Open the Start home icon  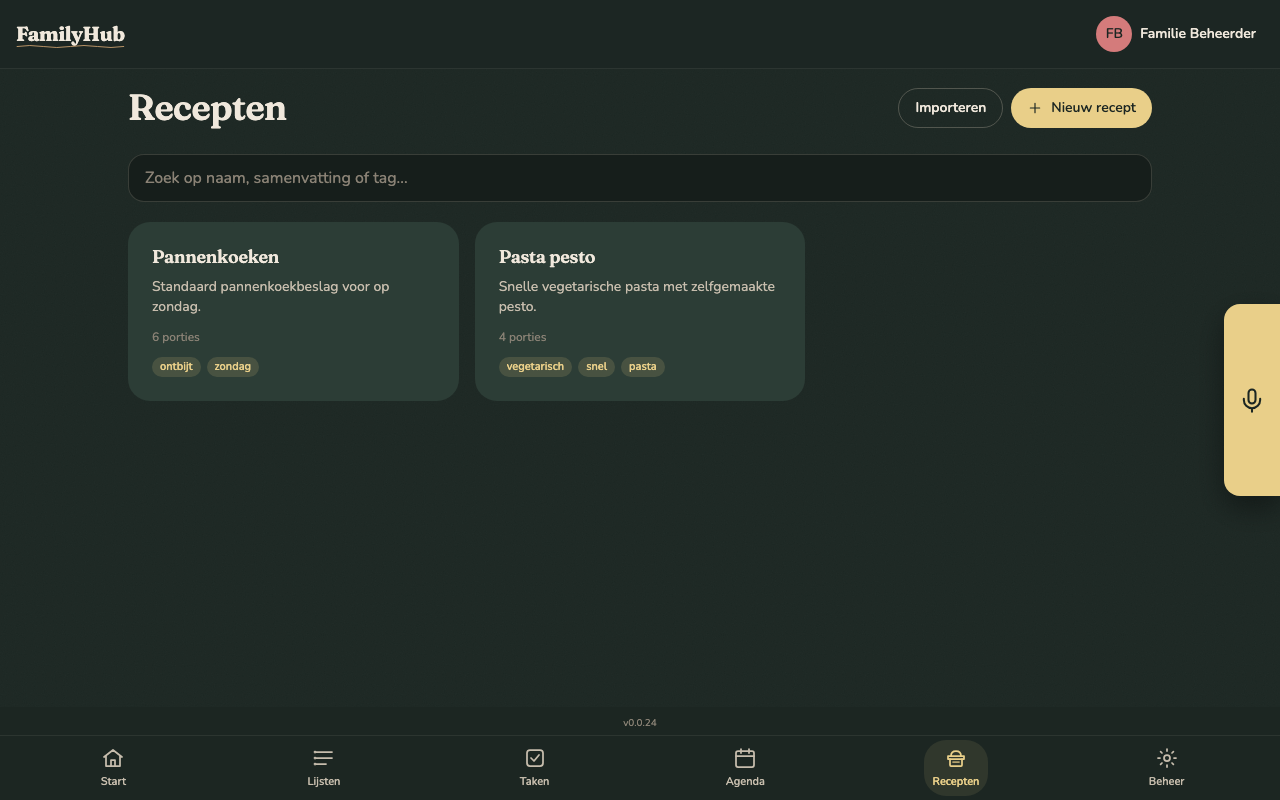(x=113, y=758)
